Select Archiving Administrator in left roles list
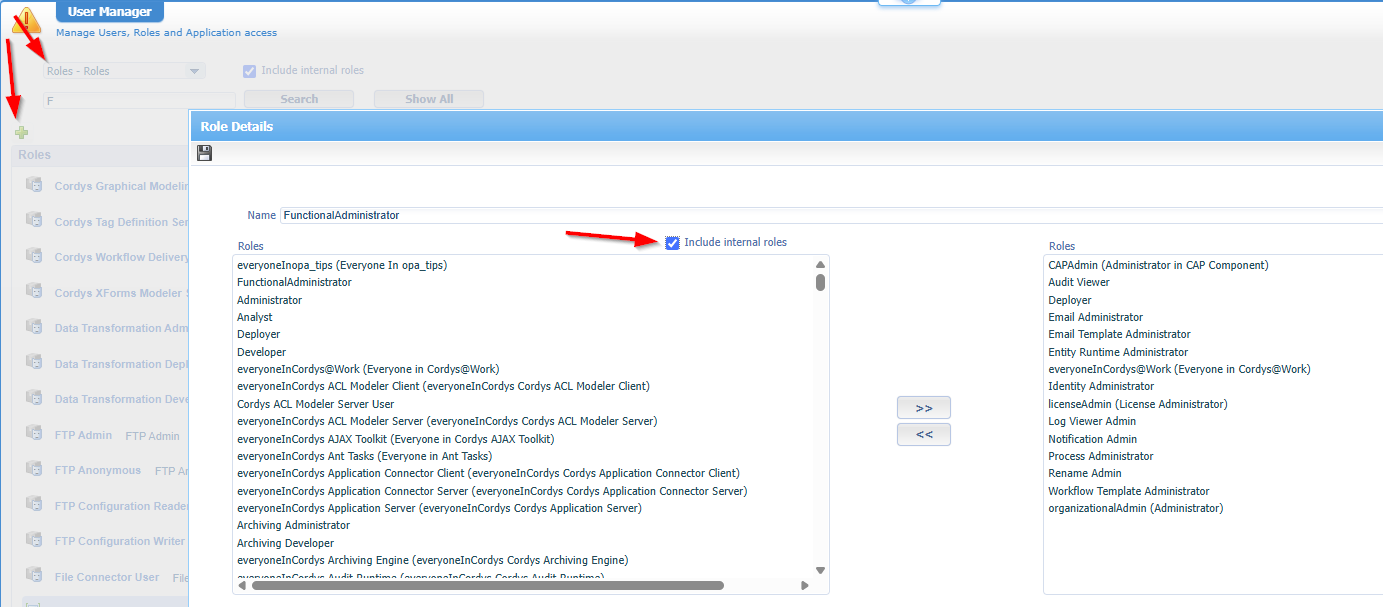 [293, 525]
